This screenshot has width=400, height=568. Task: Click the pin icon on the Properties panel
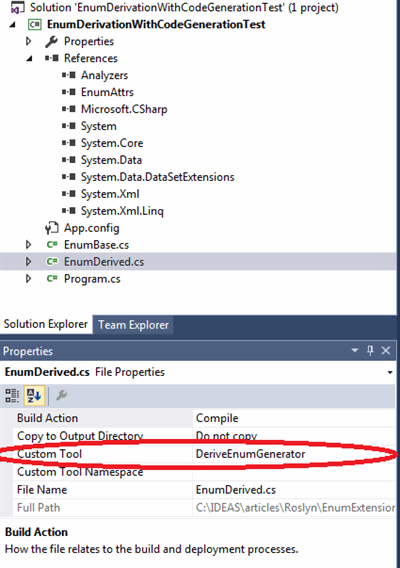point(370,350)
